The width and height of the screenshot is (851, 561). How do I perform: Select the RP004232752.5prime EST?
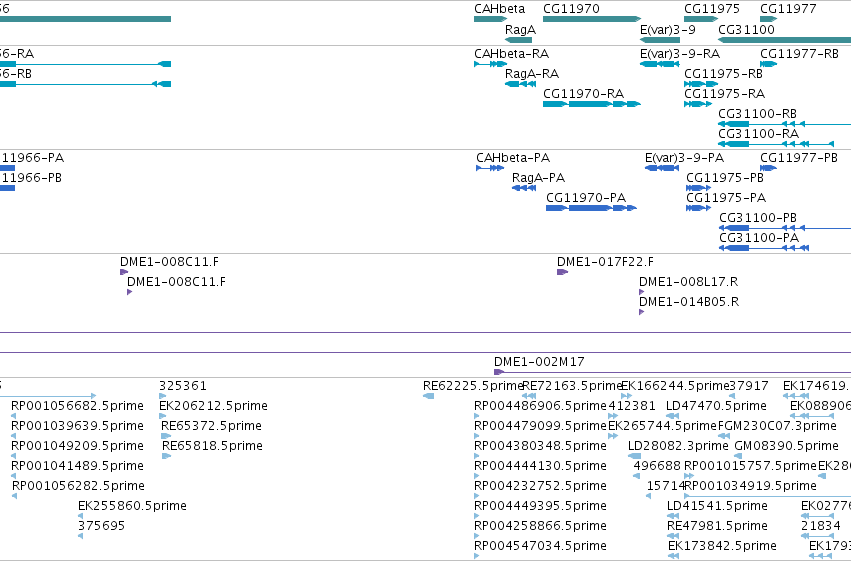coord(477,496)
